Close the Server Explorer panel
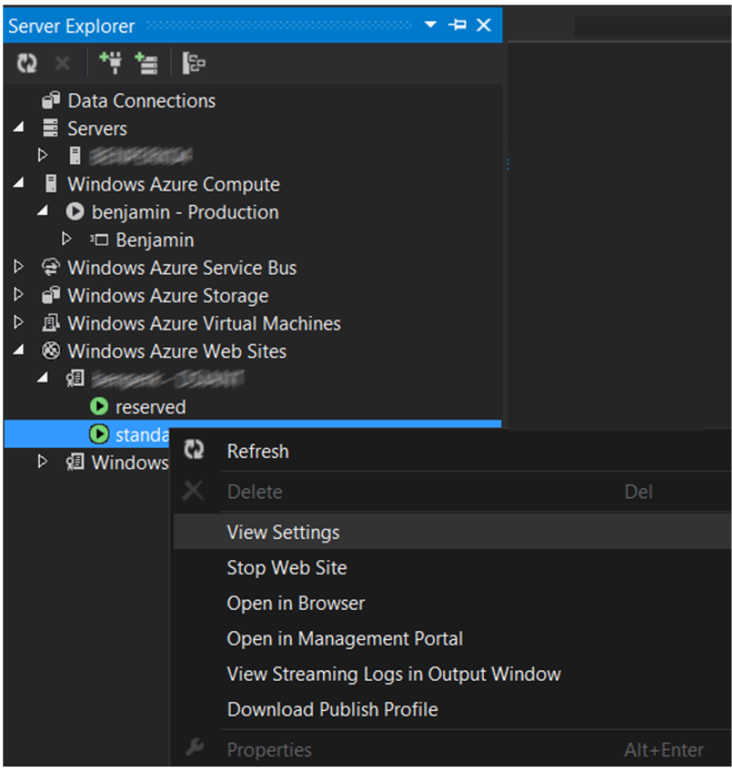The width and height of the screenshot is (732, 768). tap(484, 24)
